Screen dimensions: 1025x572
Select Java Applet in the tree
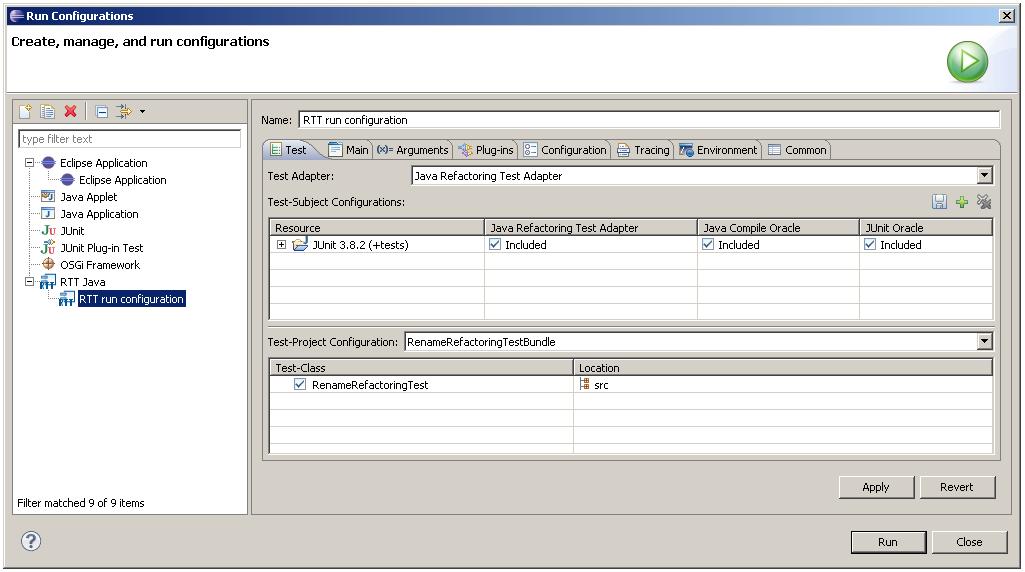88,197
